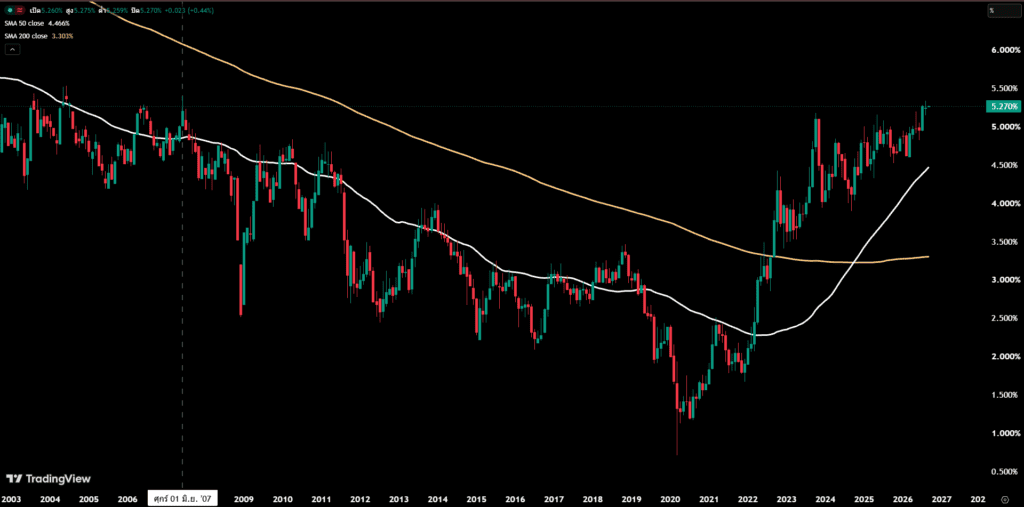The image size is (1024, 507).
Task: Click the 4.000% price scale label
Action: click(x=1006, y=203)
